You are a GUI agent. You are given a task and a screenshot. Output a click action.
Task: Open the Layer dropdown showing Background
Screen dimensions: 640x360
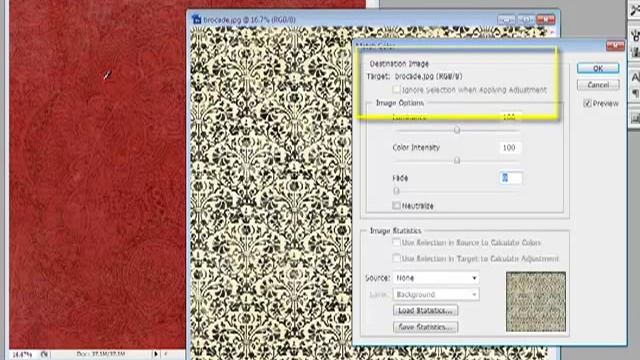pos(436,294)
